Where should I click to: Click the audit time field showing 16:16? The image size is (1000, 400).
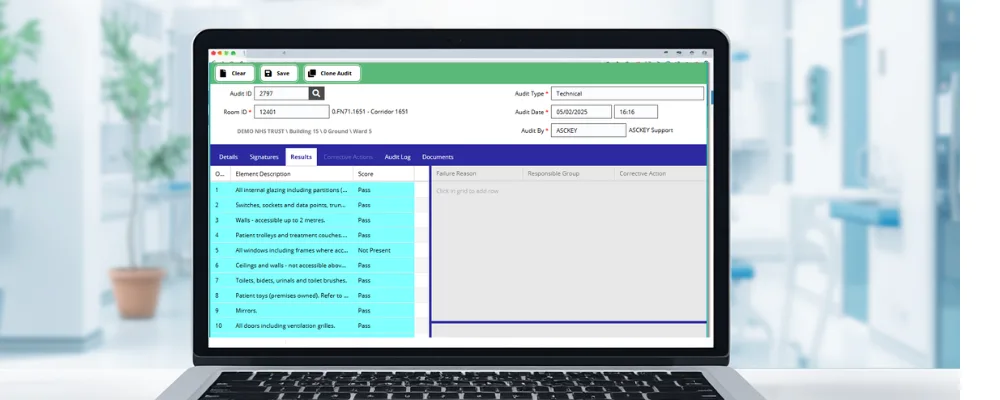click(635, 112)
